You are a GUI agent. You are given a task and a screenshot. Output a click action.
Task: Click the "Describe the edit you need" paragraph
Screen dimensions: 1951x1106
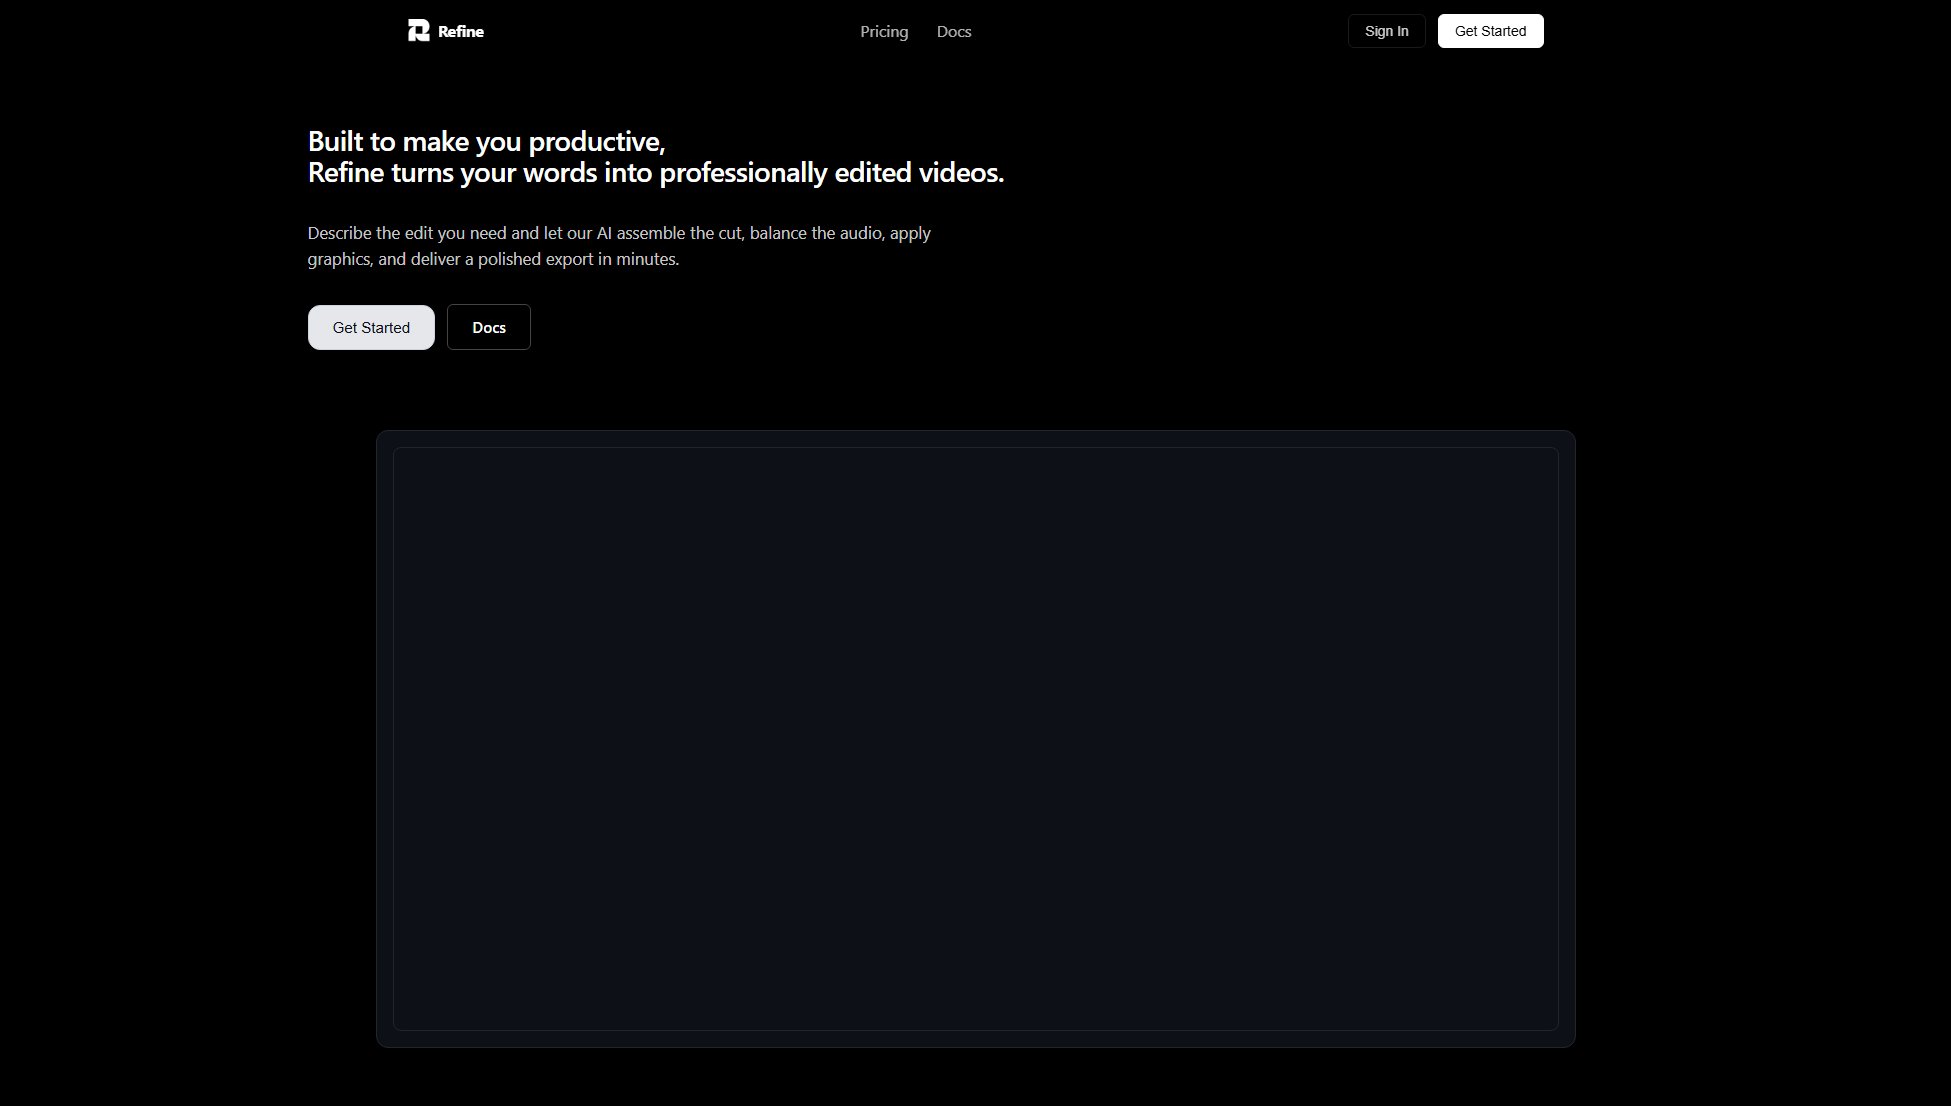tap(619, 246)
